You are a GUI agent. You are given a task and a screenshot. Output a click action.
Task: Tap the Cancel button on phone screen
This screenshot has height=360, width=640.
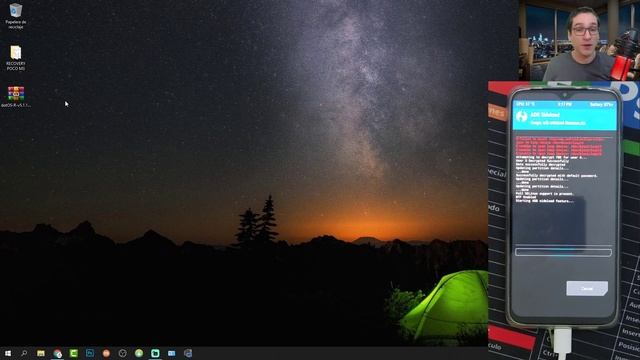coord(587,289)
